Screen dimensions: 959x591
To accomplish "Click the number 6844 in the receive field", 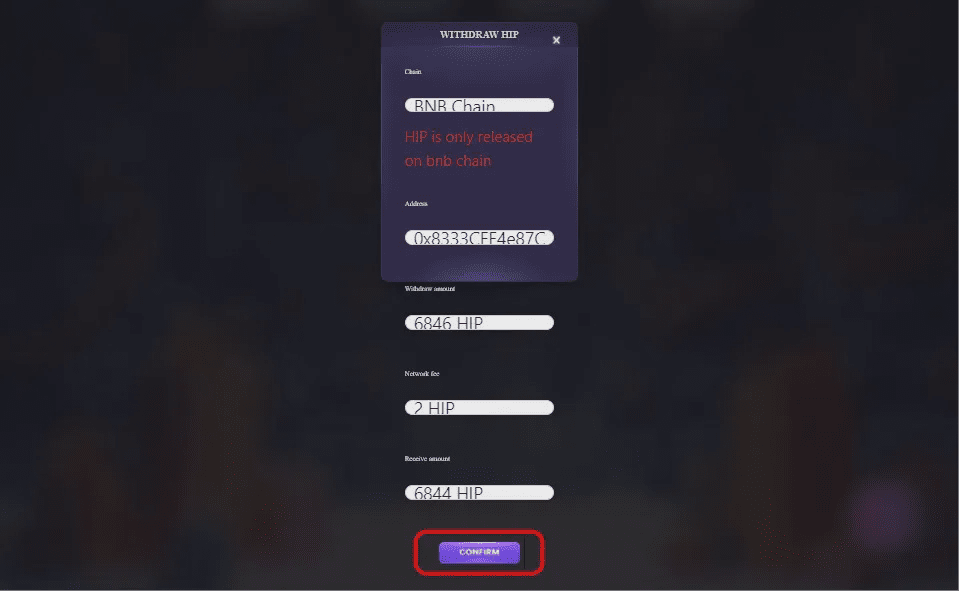I will pyautogui.click(x=433, y=494).
